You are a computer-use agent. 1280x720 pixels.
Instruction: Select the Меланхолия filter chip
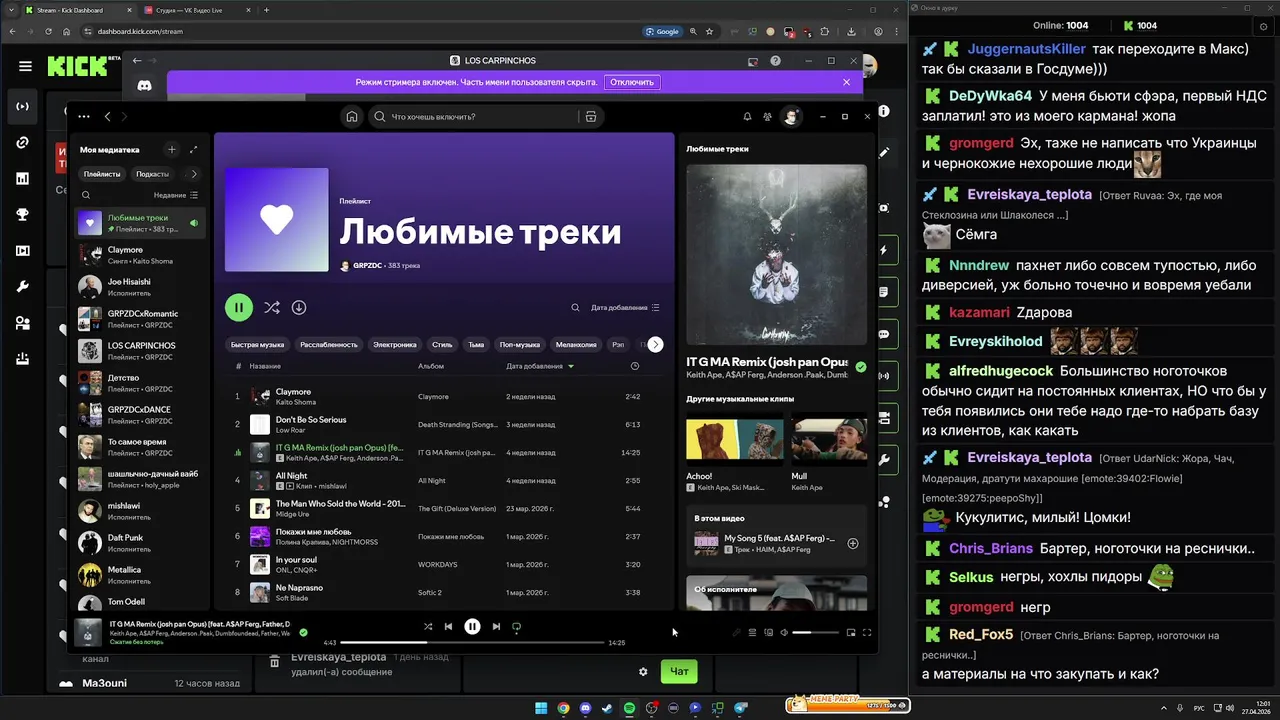[576, 344]
